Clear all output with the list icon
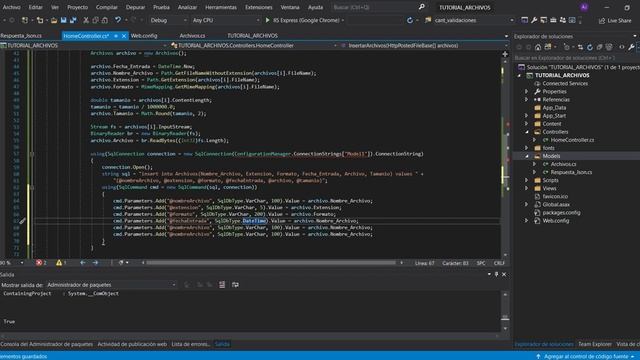Image resolution: width=640 pixels, height=360 pixels. pos(222,285)
